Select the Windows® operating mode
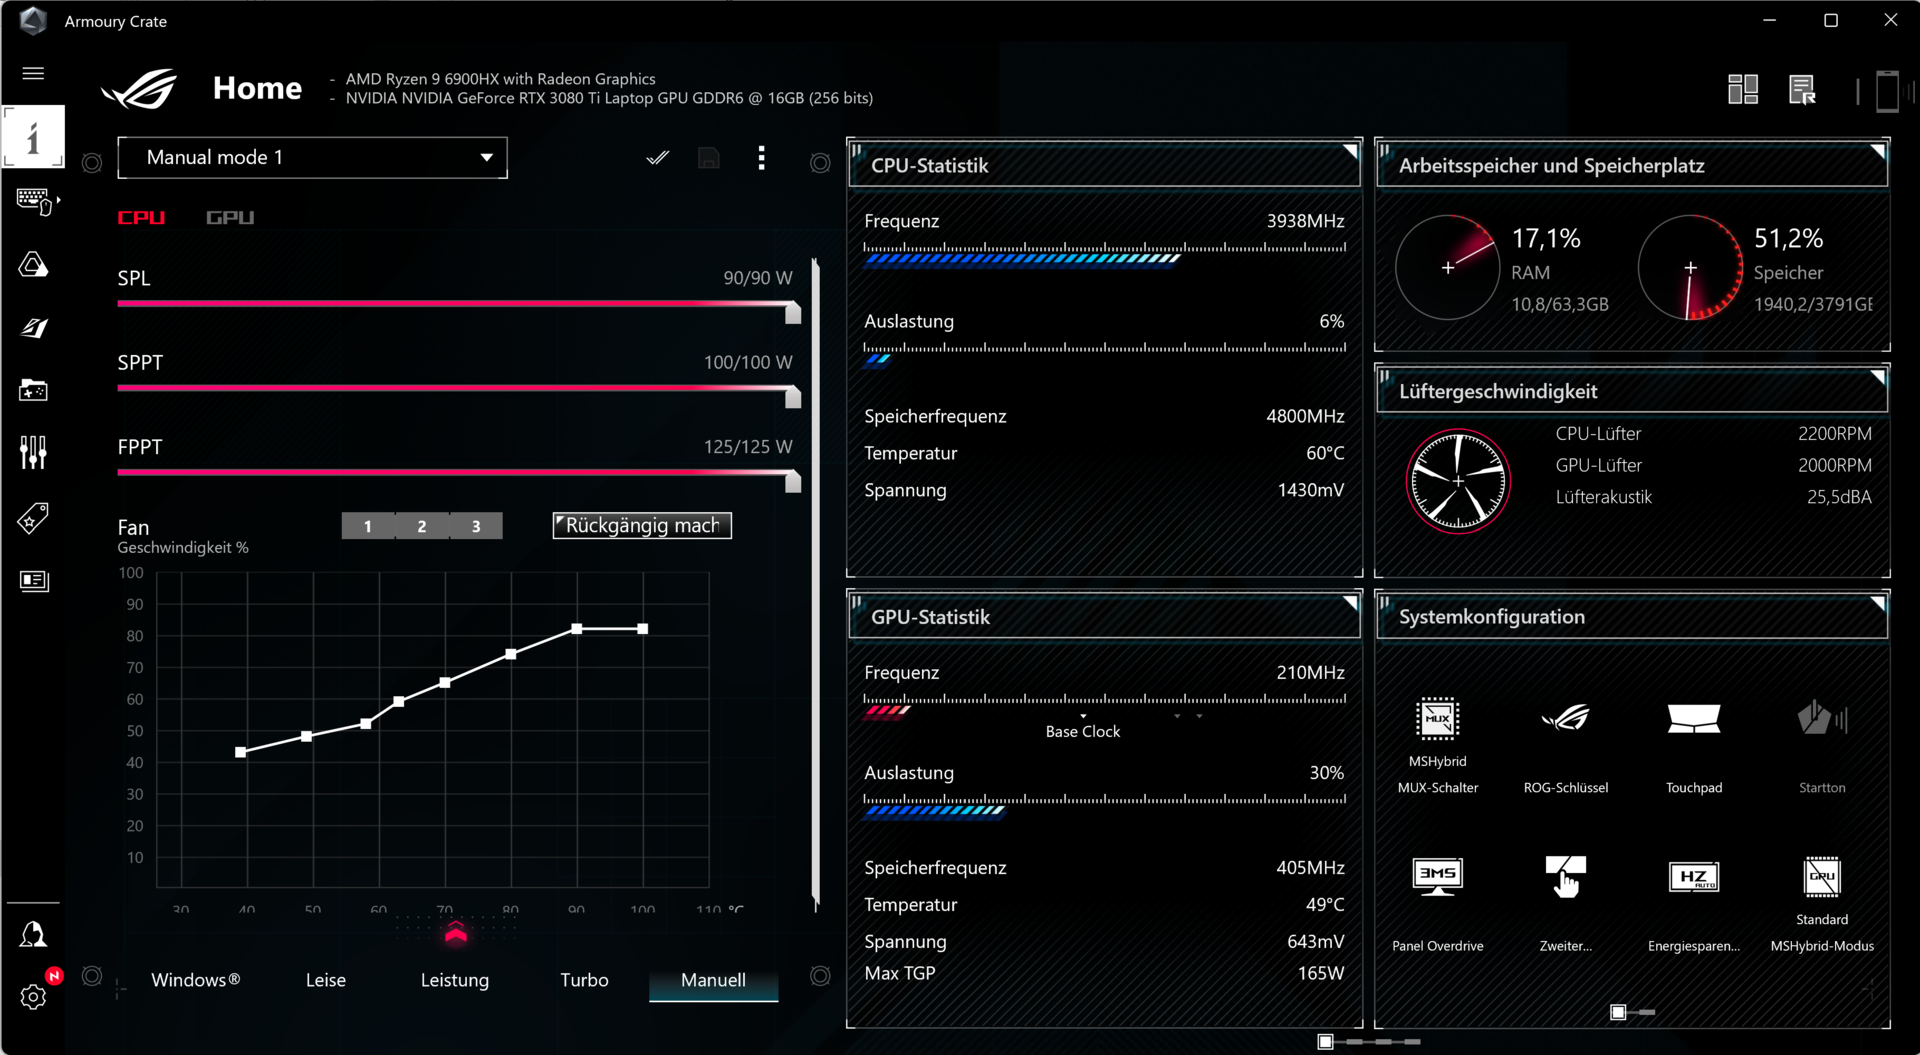 (x=195, y=980)
